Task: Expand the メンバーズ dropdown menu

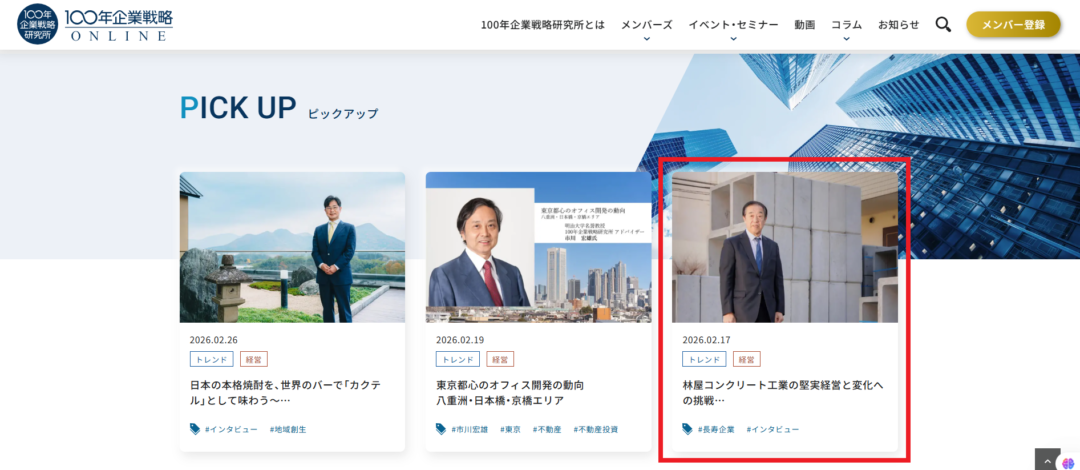Action: point(646,25)
